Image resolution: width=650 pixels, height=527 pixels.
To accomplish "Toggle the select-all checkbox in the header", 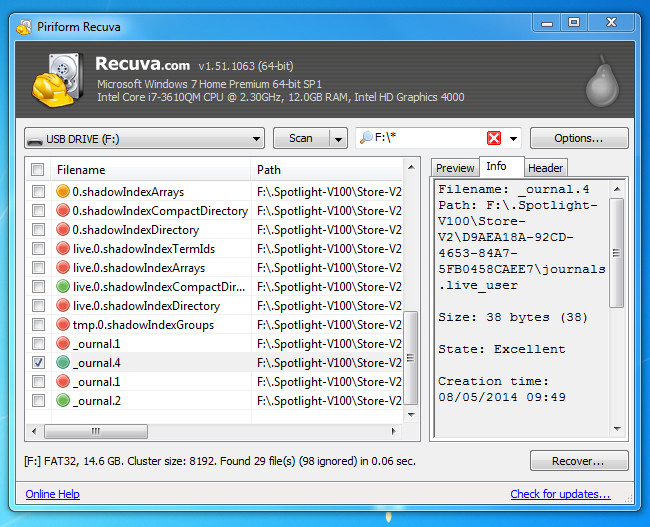I will (38, 170).
